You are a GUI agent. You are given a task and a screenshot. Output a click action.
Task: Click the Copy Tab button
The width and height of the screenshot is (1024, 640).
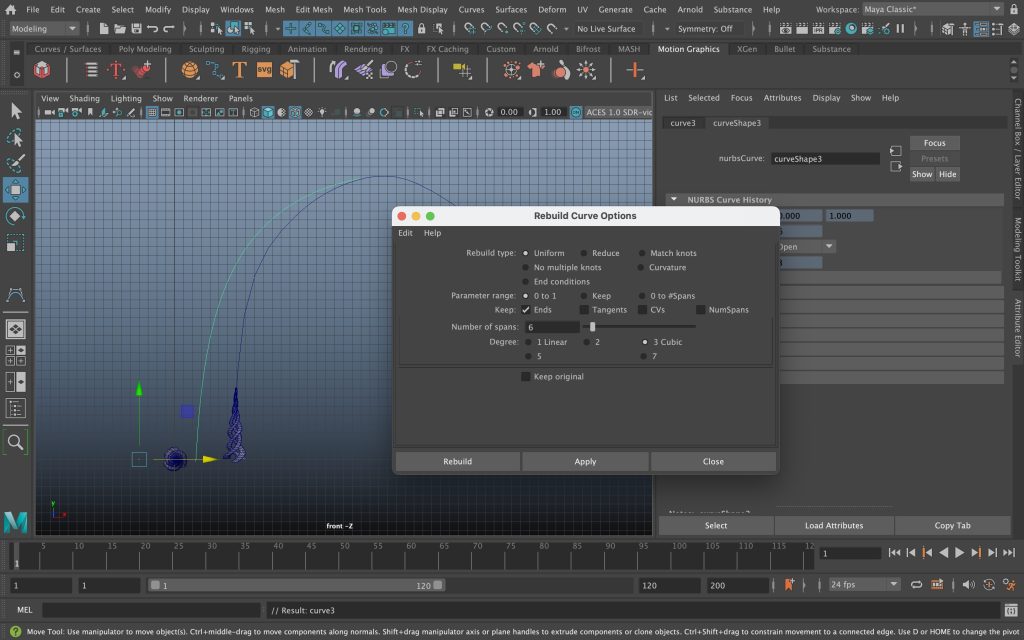pyautogui.click(x=952, y=525)
